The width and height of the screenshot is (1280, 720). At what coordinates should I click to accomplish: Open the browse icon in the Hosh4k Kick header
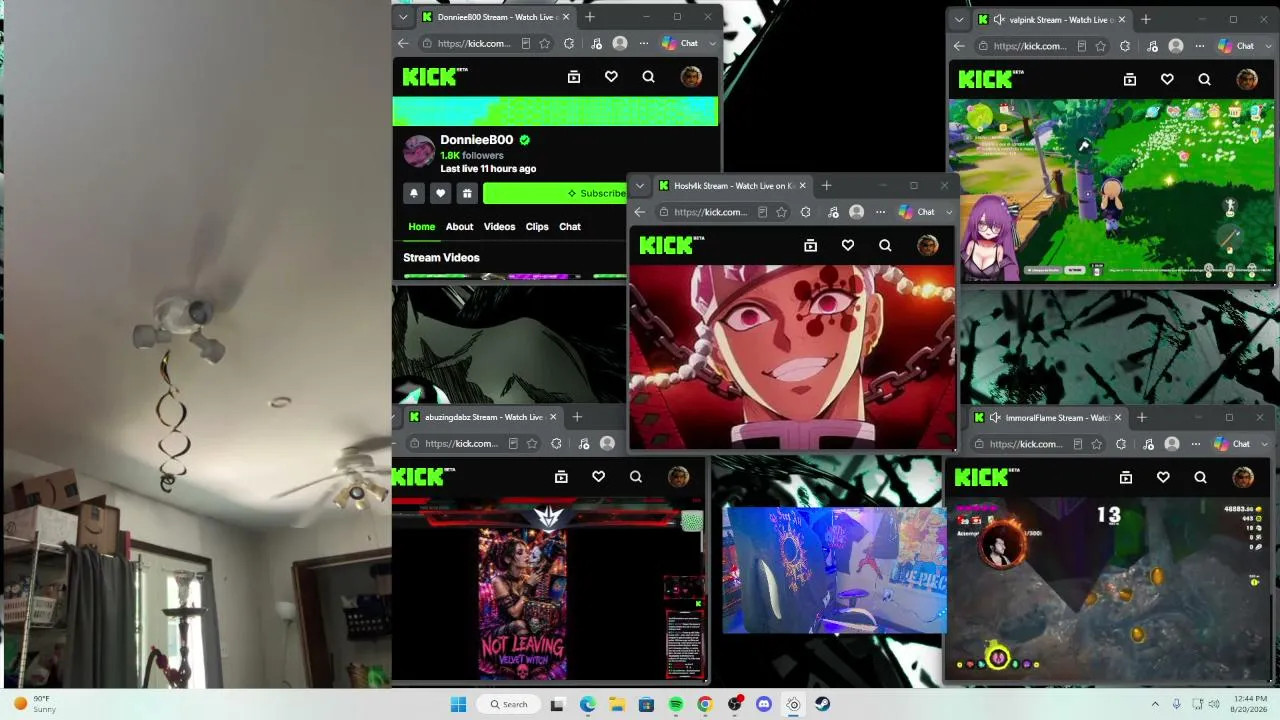coord(811,245)
